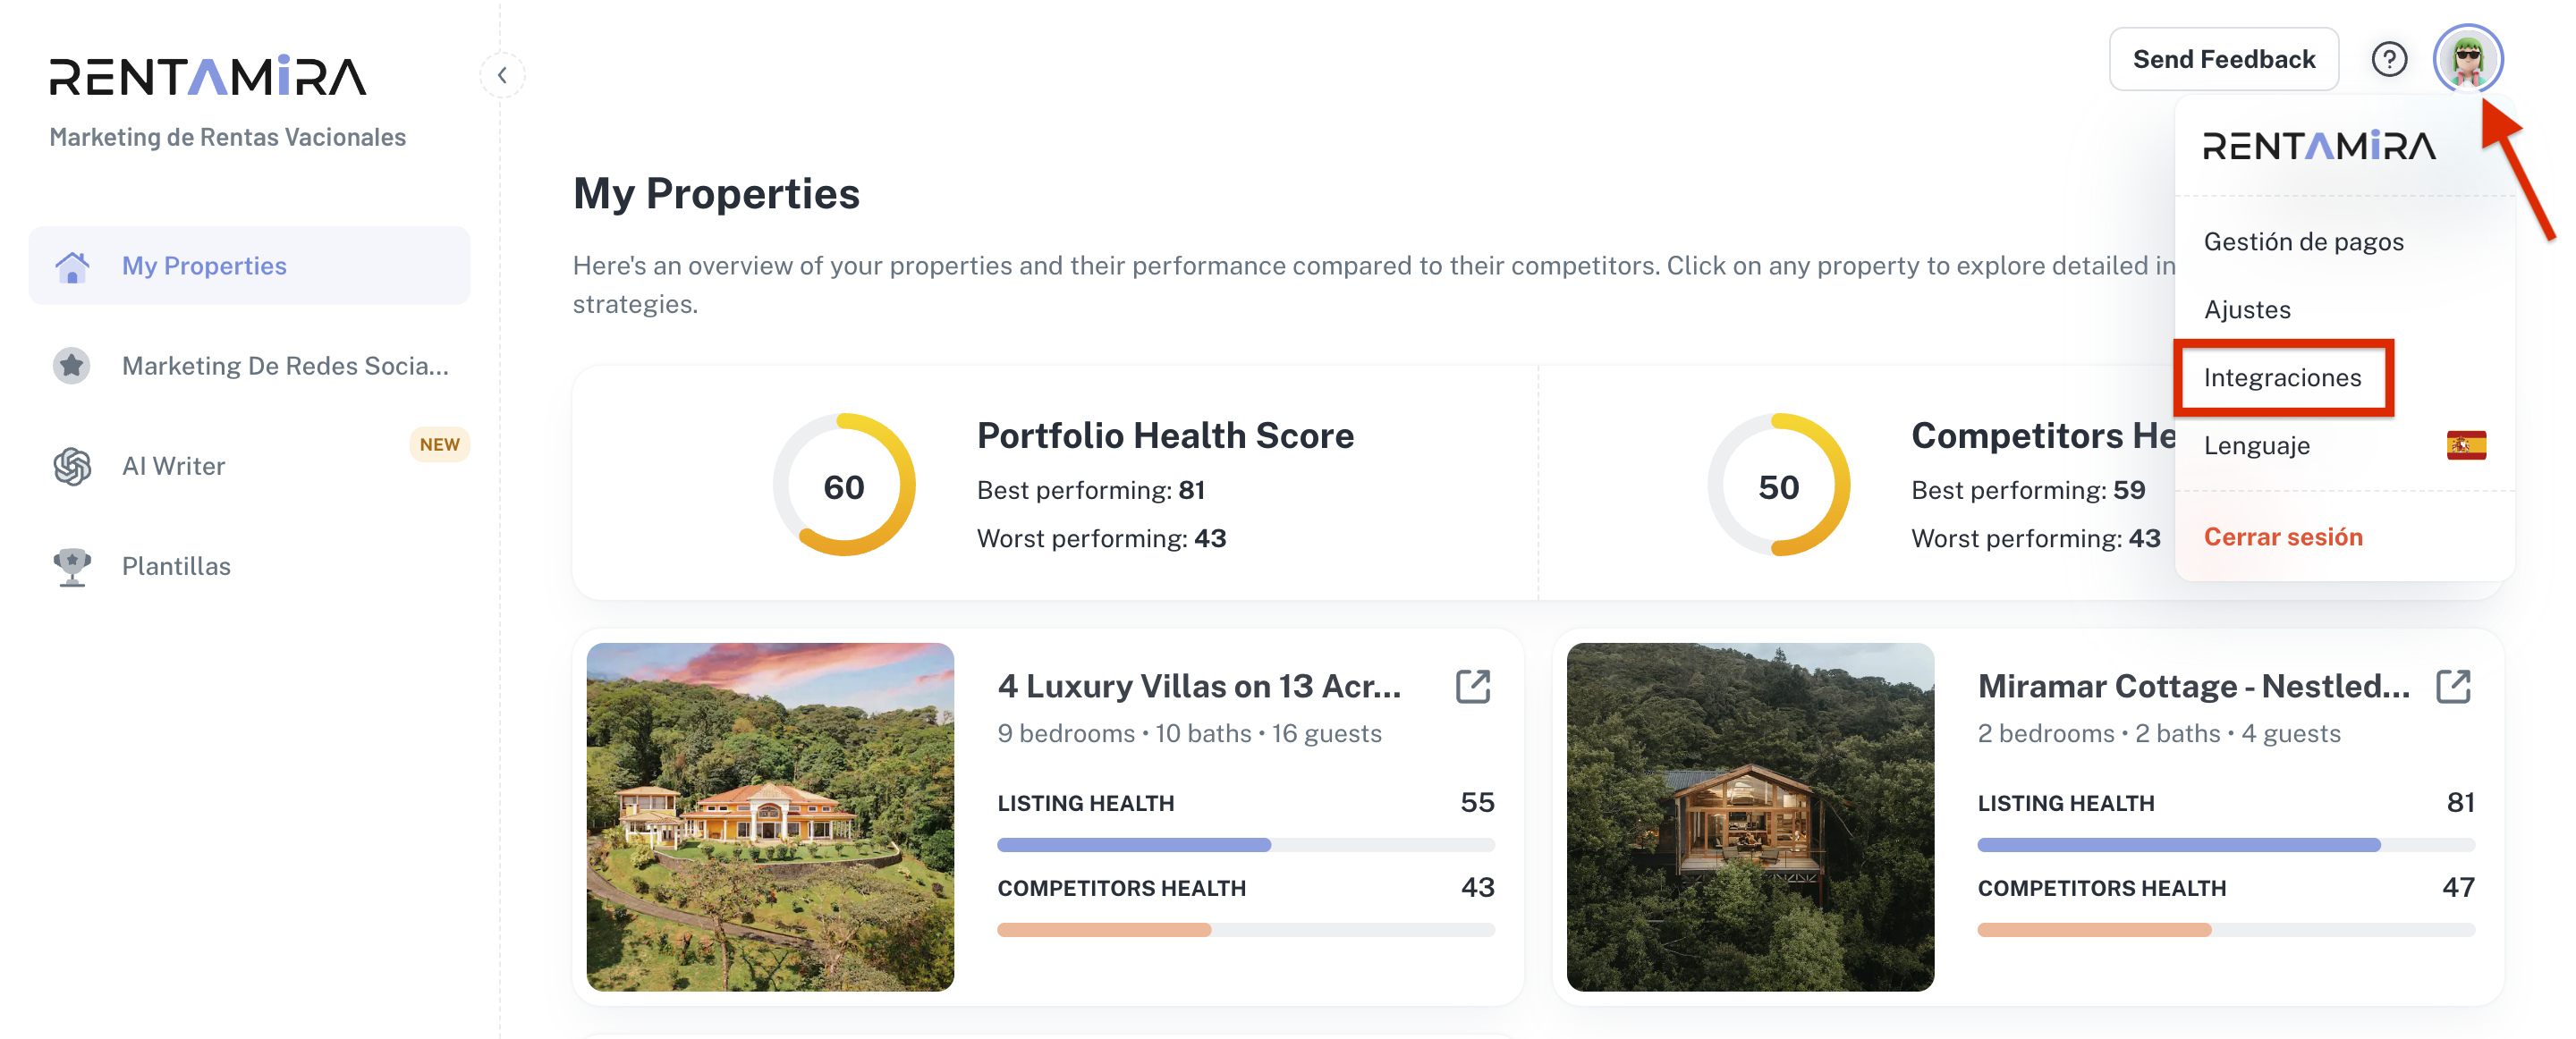Click the AI Writer swirl icon

click(x=72, y=466)
